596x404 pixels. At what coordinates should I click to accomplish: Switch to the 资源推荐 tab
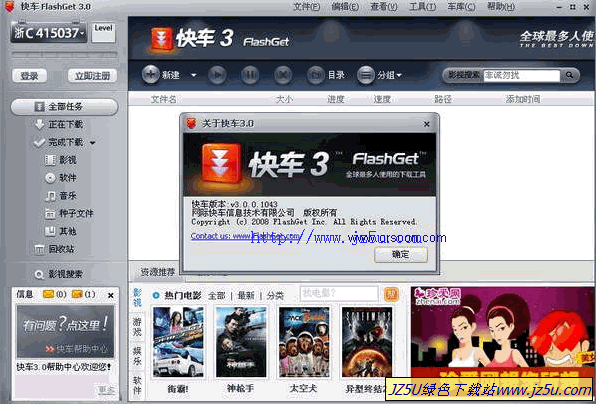pos(157,272)
